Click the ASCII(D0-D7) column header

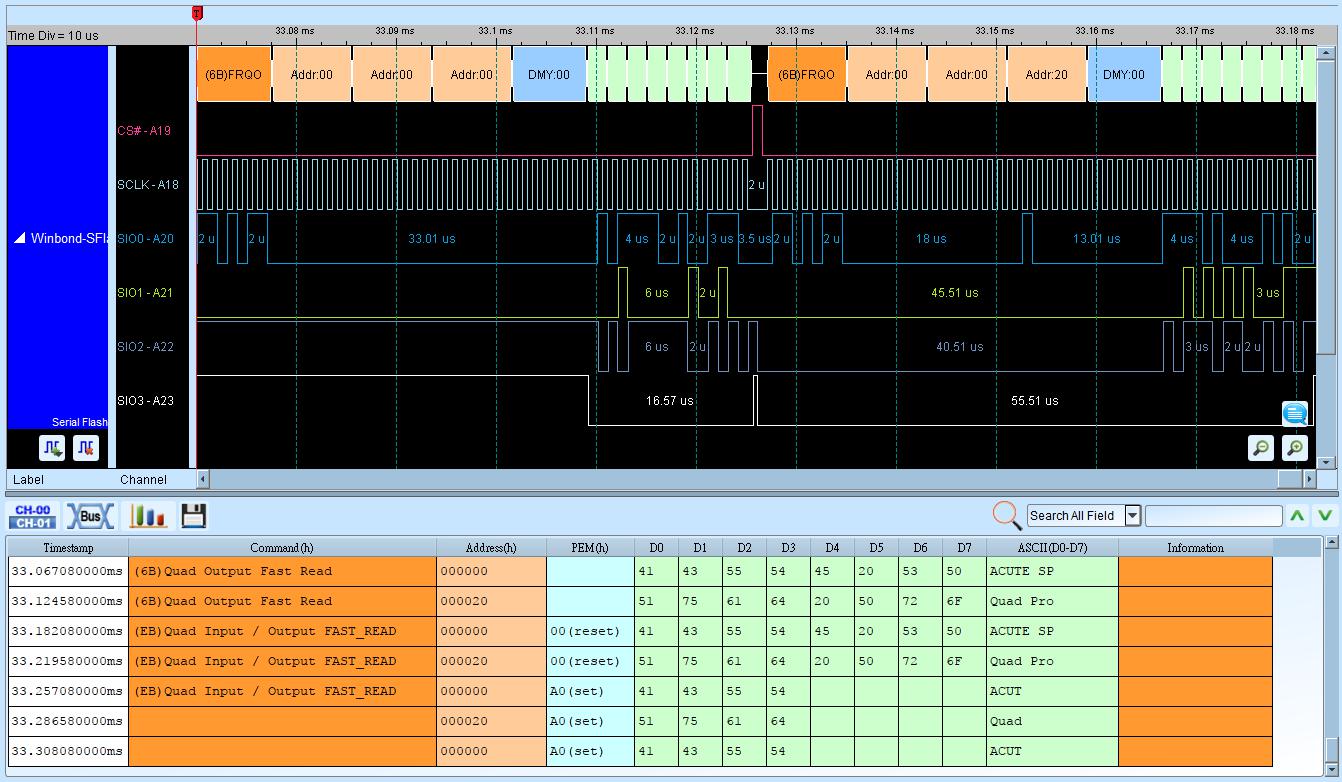1052,548
